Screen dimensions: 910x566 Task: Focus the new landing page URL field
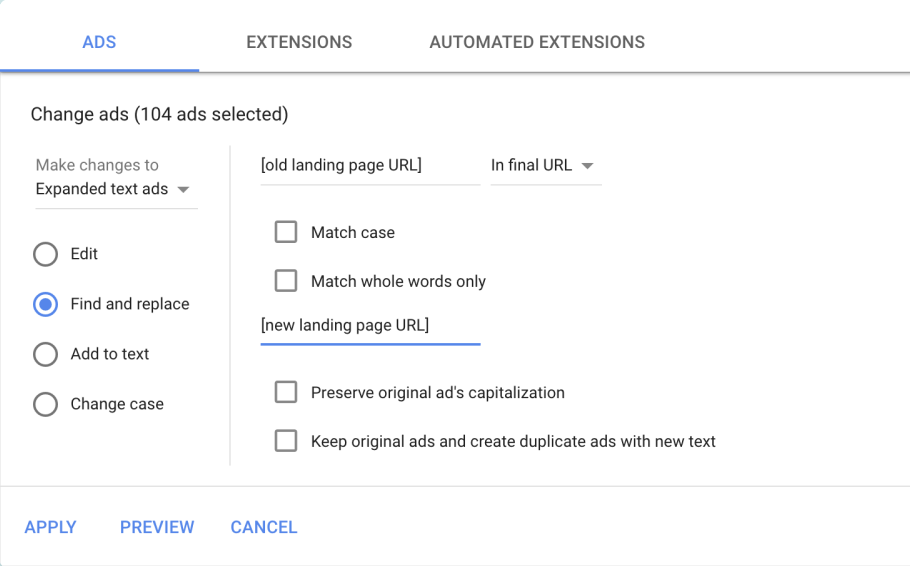369,325
